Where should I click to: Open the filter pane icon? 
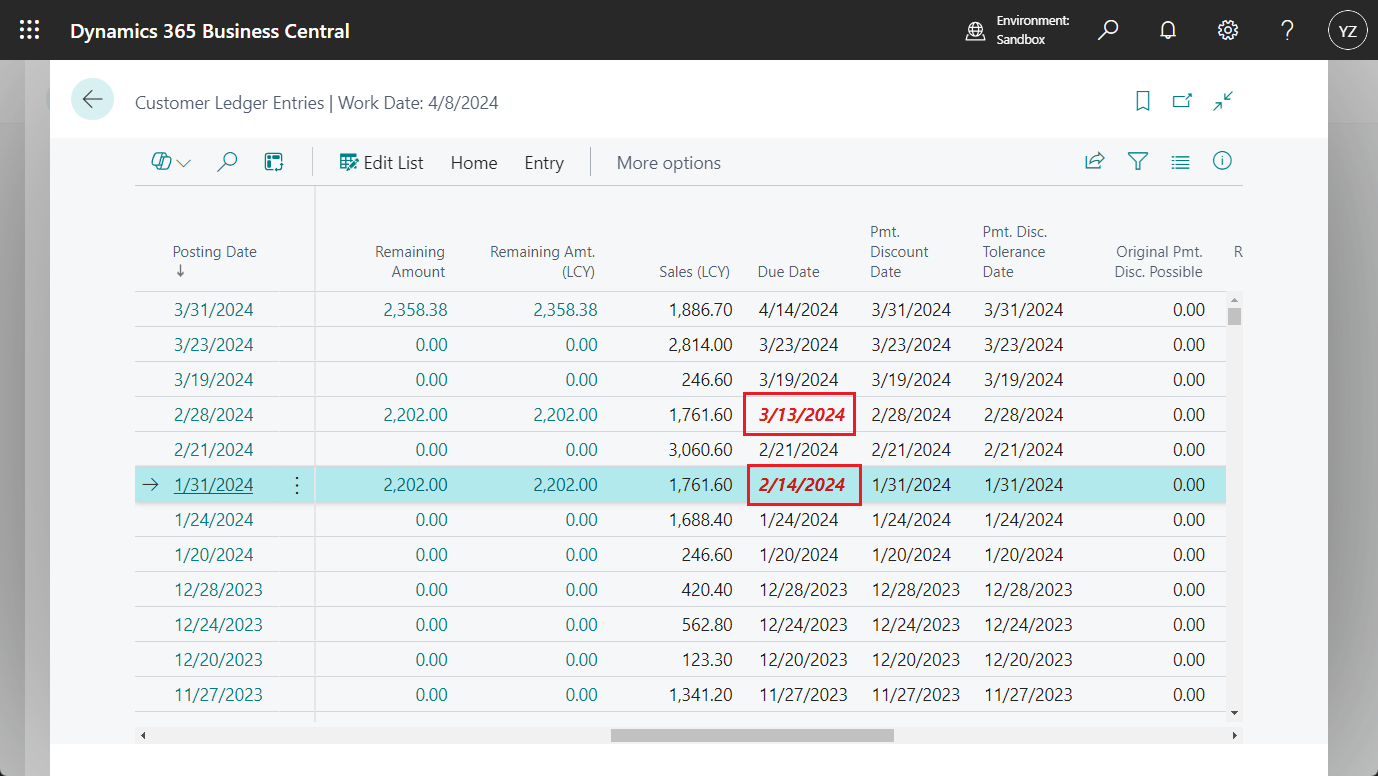point(1137,161)
